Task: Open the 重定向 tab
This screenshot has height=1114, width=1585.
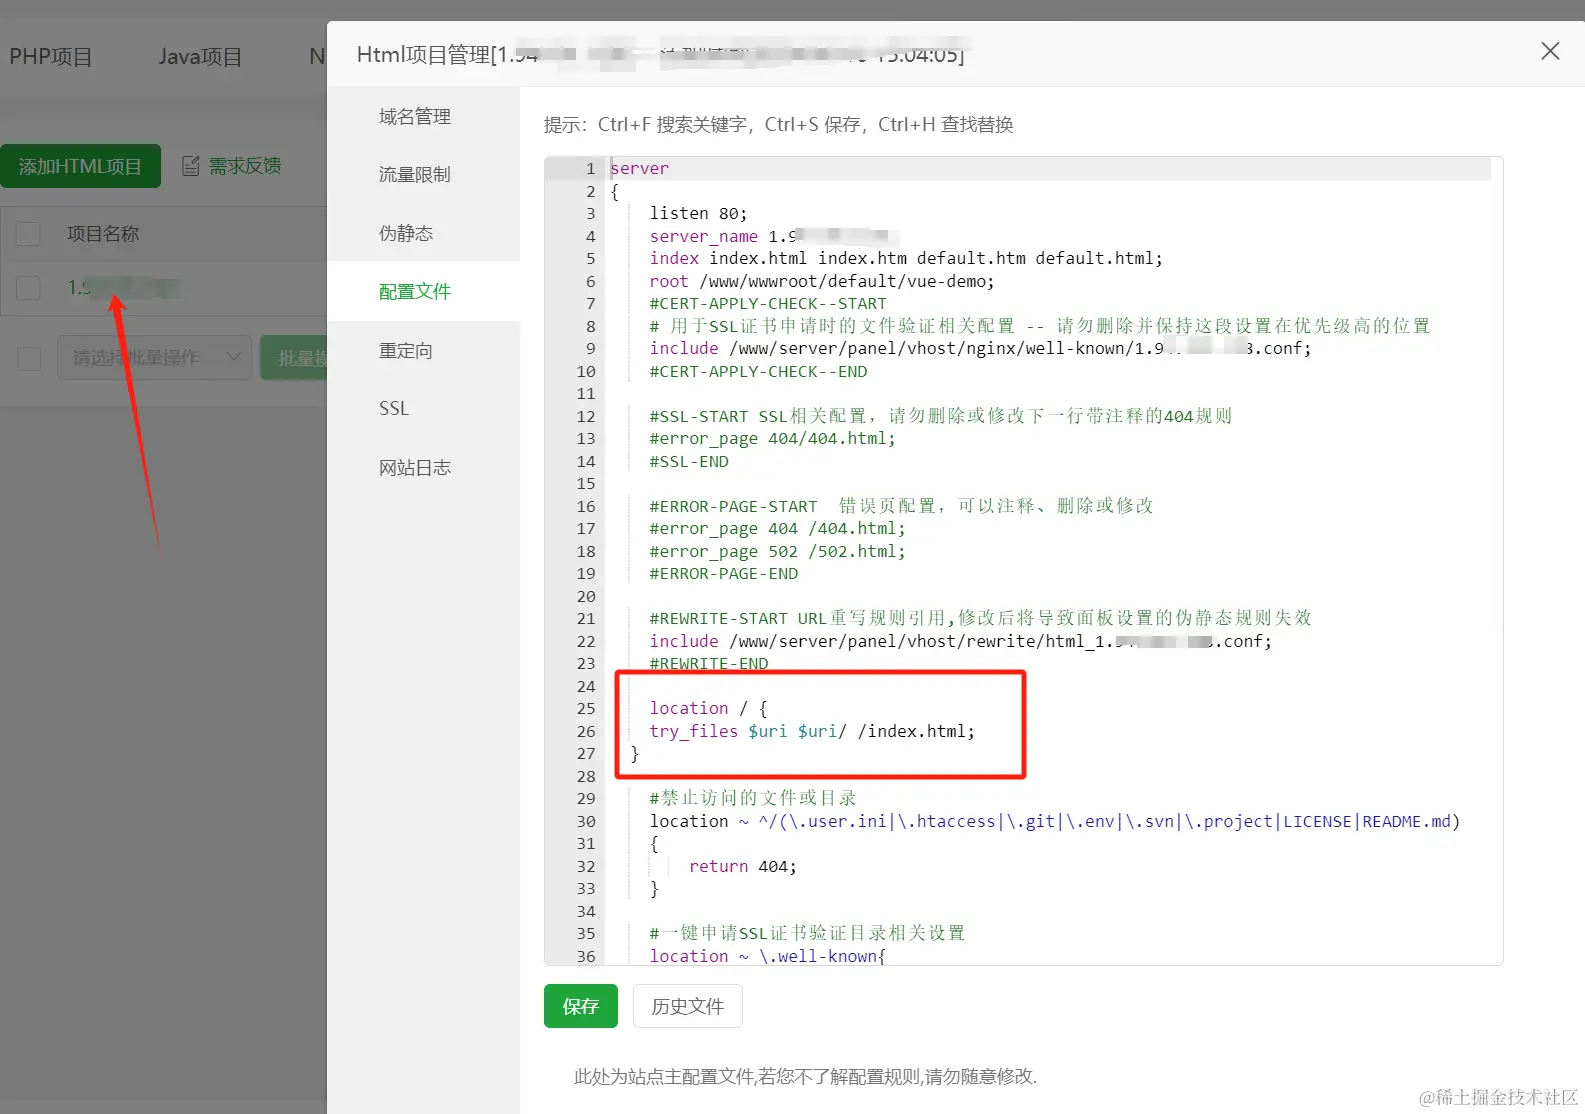Action: click(406, 350)
